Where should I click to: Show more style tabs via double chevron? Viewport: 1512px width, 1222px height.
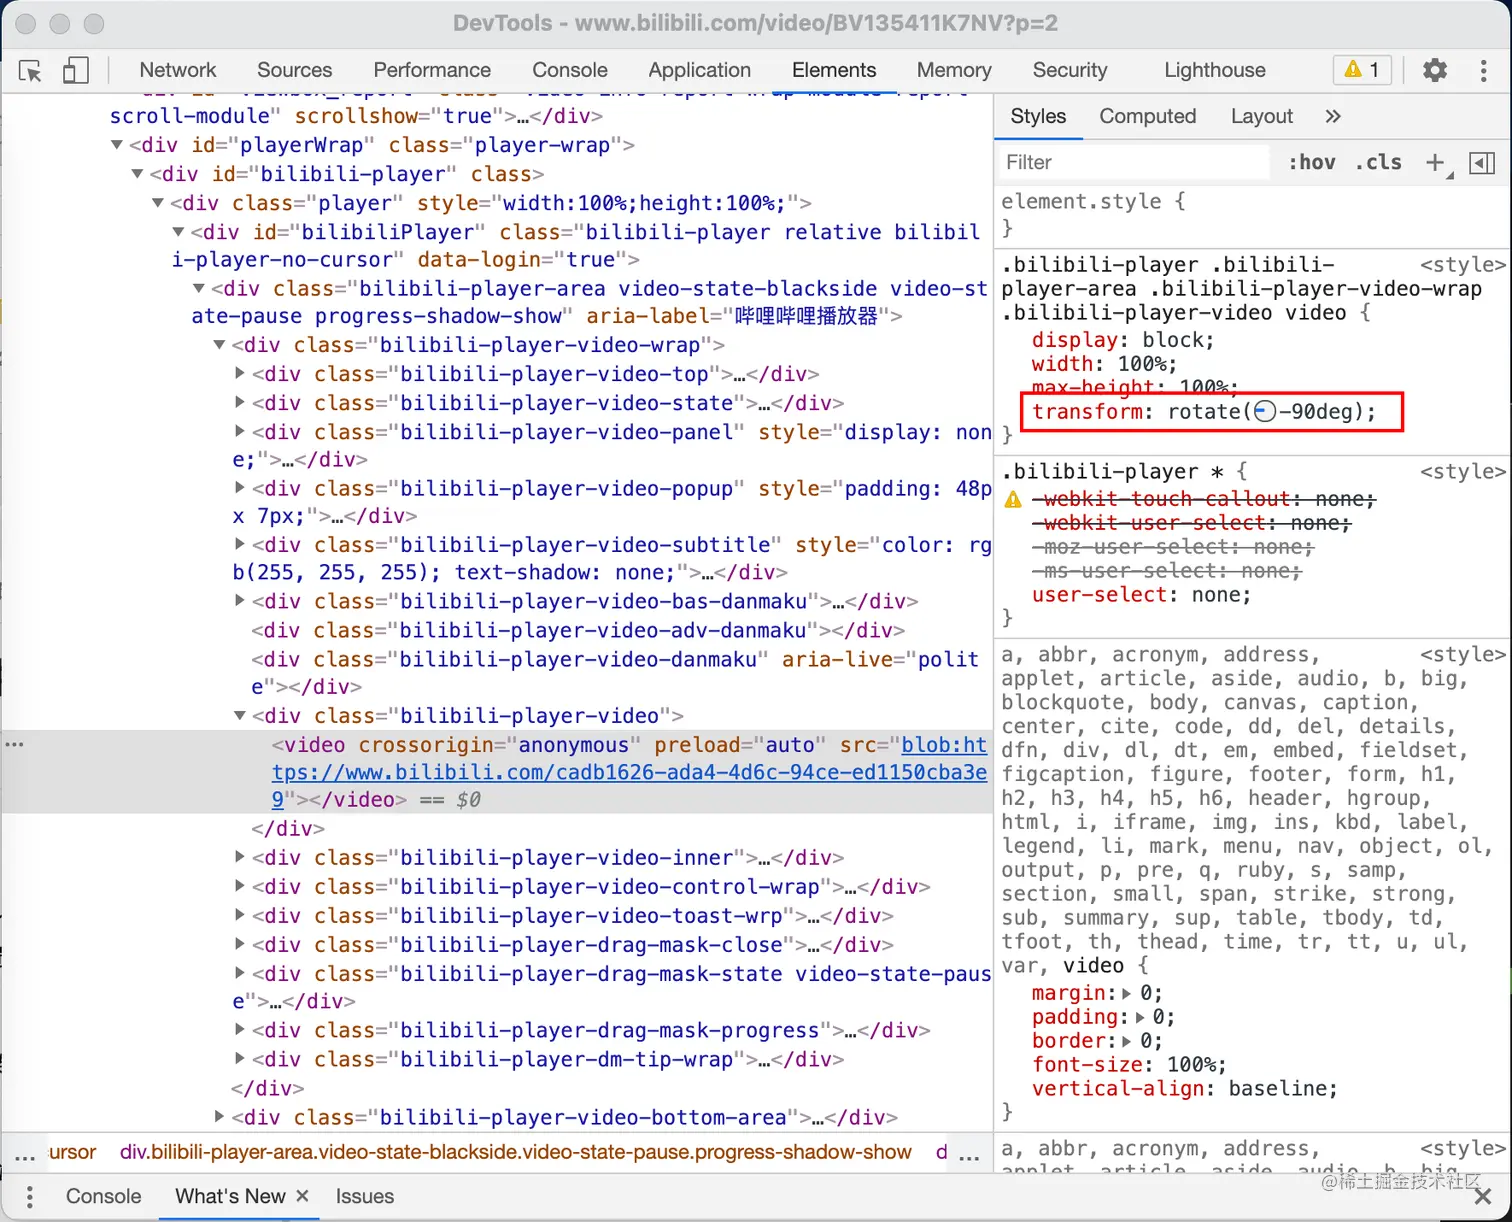[1332, 116]
